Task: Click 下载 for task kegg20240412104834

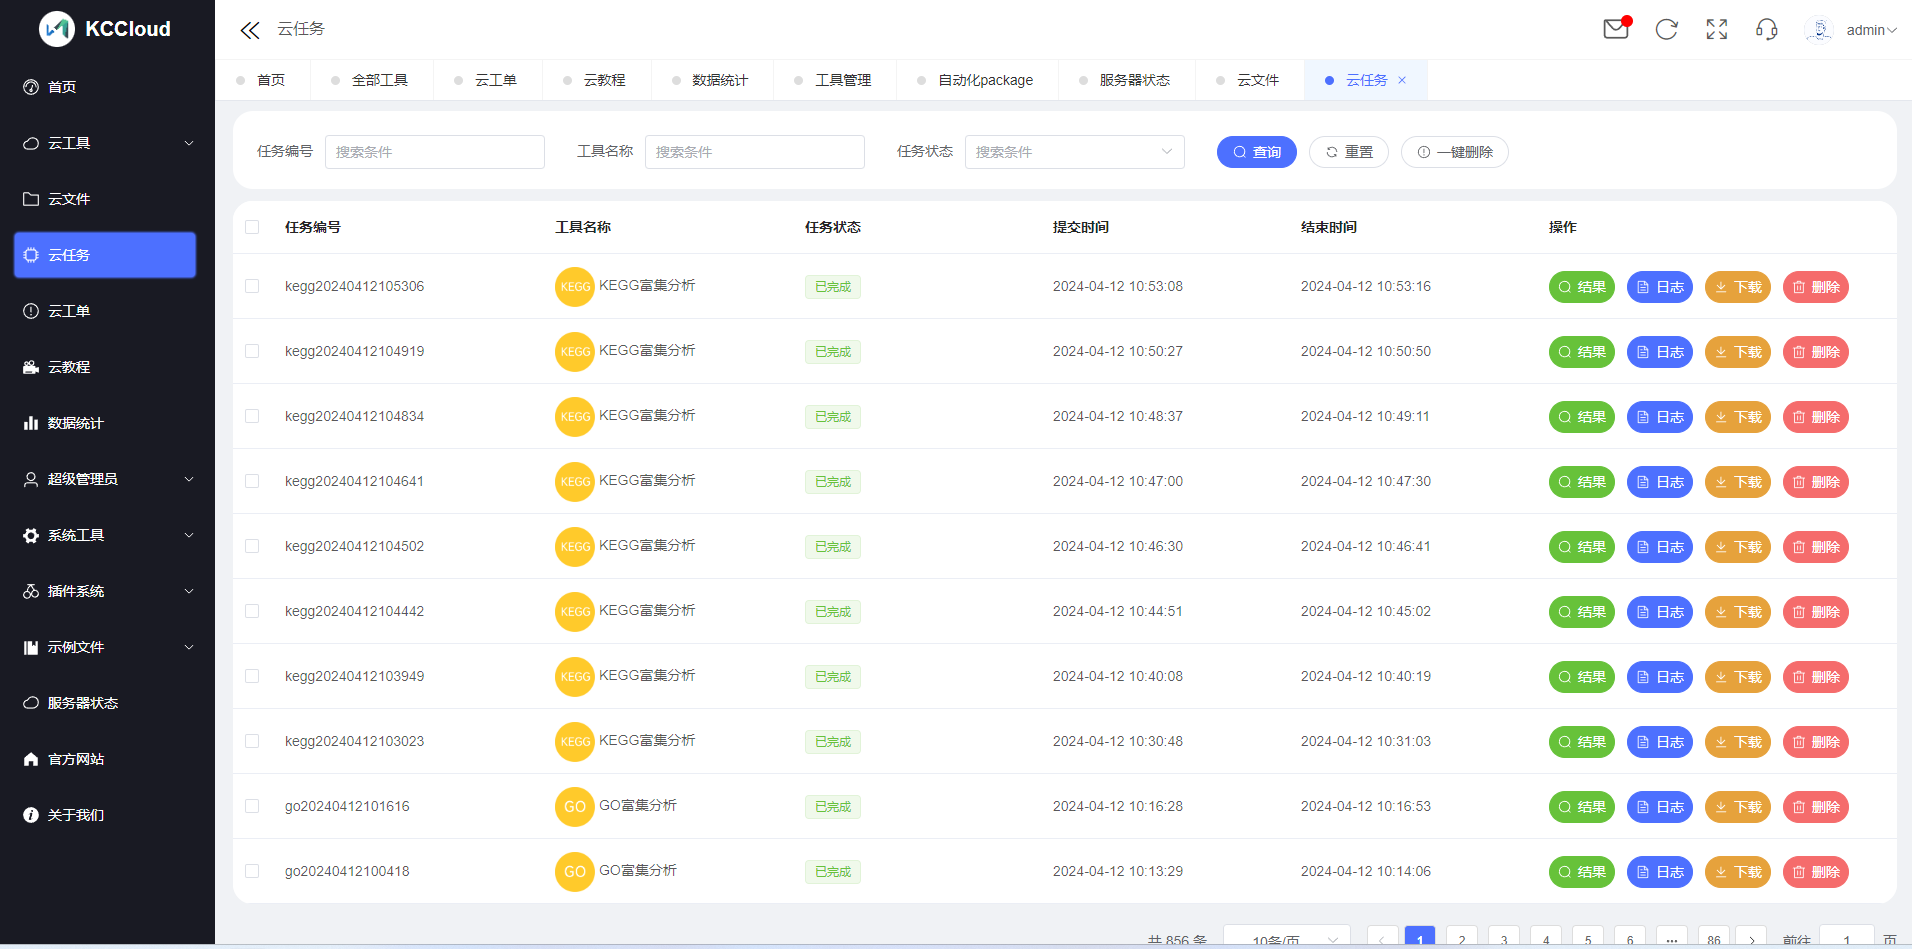Action: pos(1738,417)
